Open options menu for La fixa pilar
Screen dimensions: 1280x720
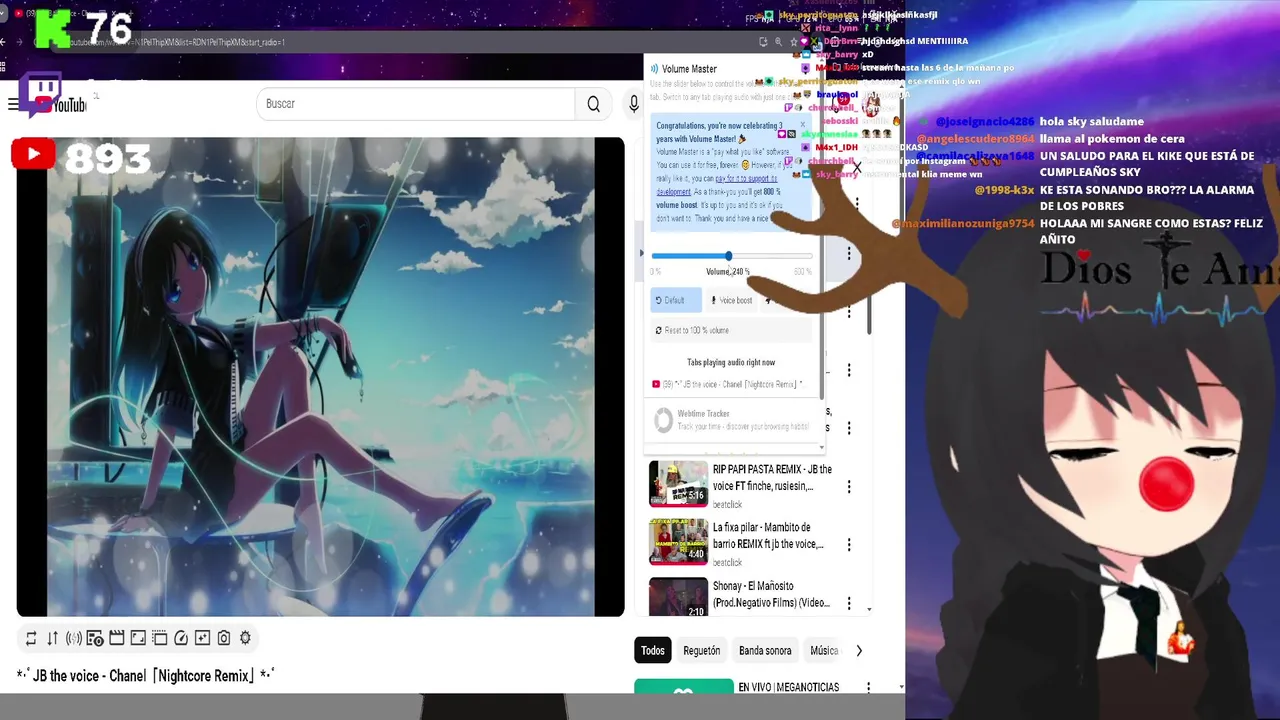tap(849, 545)
